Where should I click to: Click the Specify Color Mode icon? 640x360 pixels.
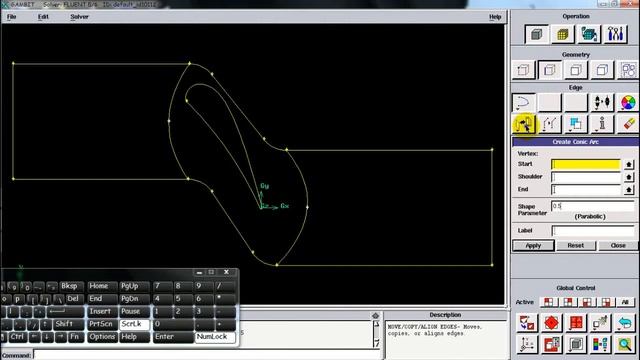(x=600, y=344)
